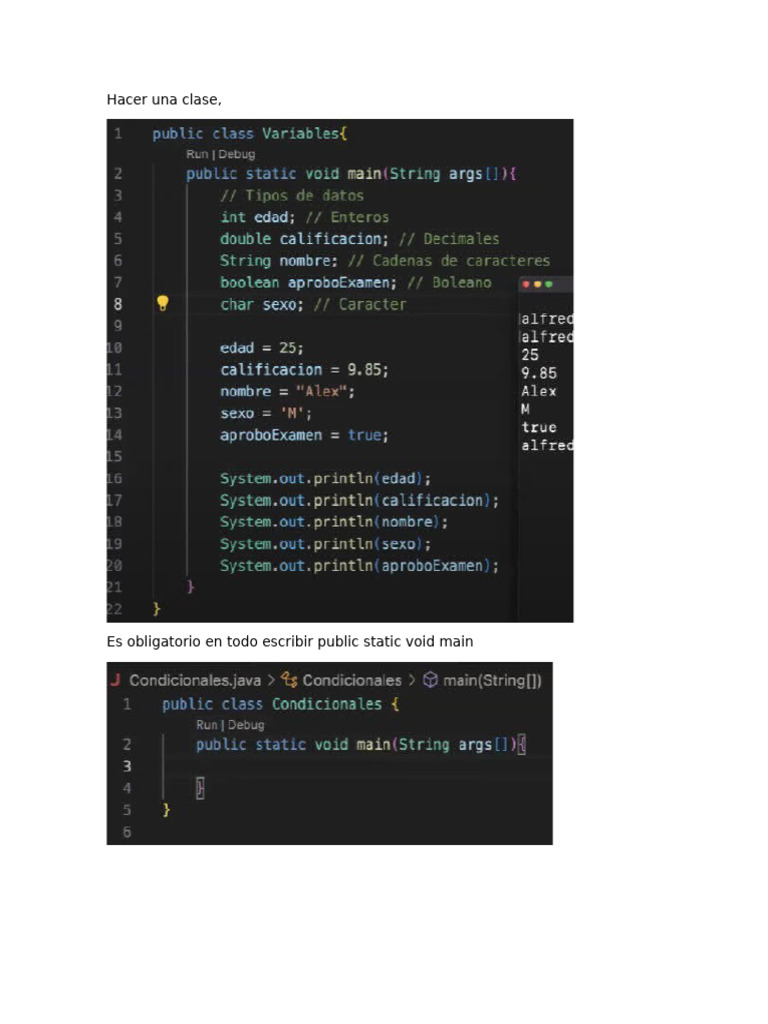Click the 'public class Condicionales {' line
The image size is (768, 1024).
pyautogui.click(x=281, y=705)
